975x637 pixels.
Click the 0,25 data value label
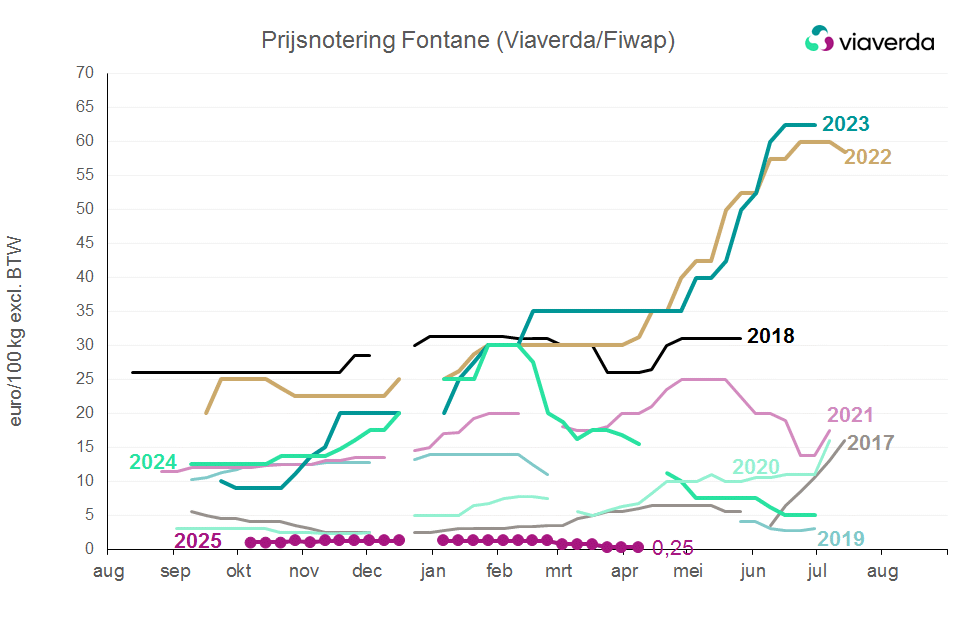(x=672, y=548)
